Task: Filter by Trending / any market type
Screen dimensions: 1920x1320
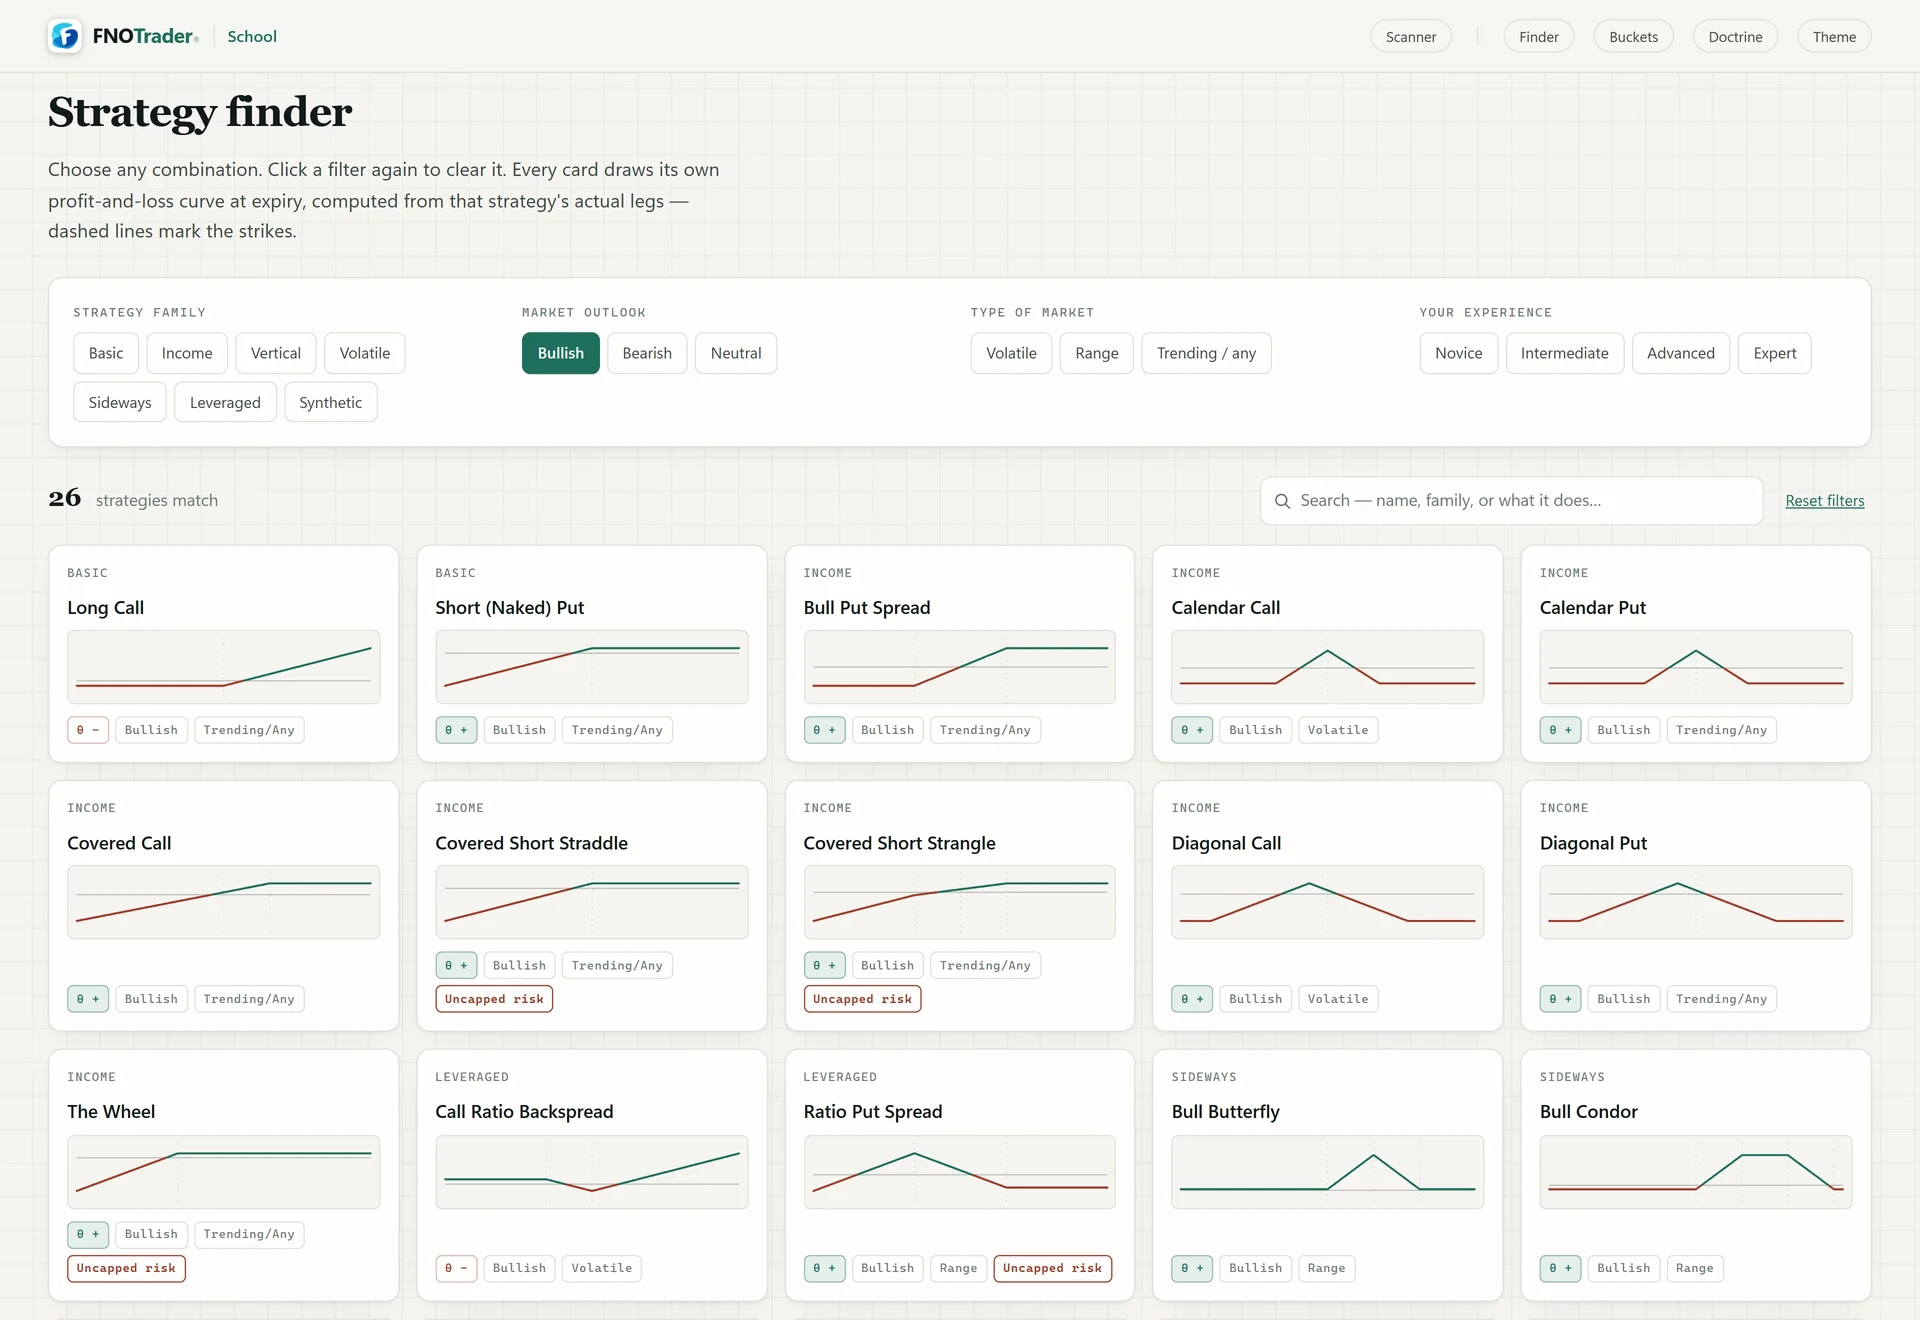Action: (x=1206, y=353)
